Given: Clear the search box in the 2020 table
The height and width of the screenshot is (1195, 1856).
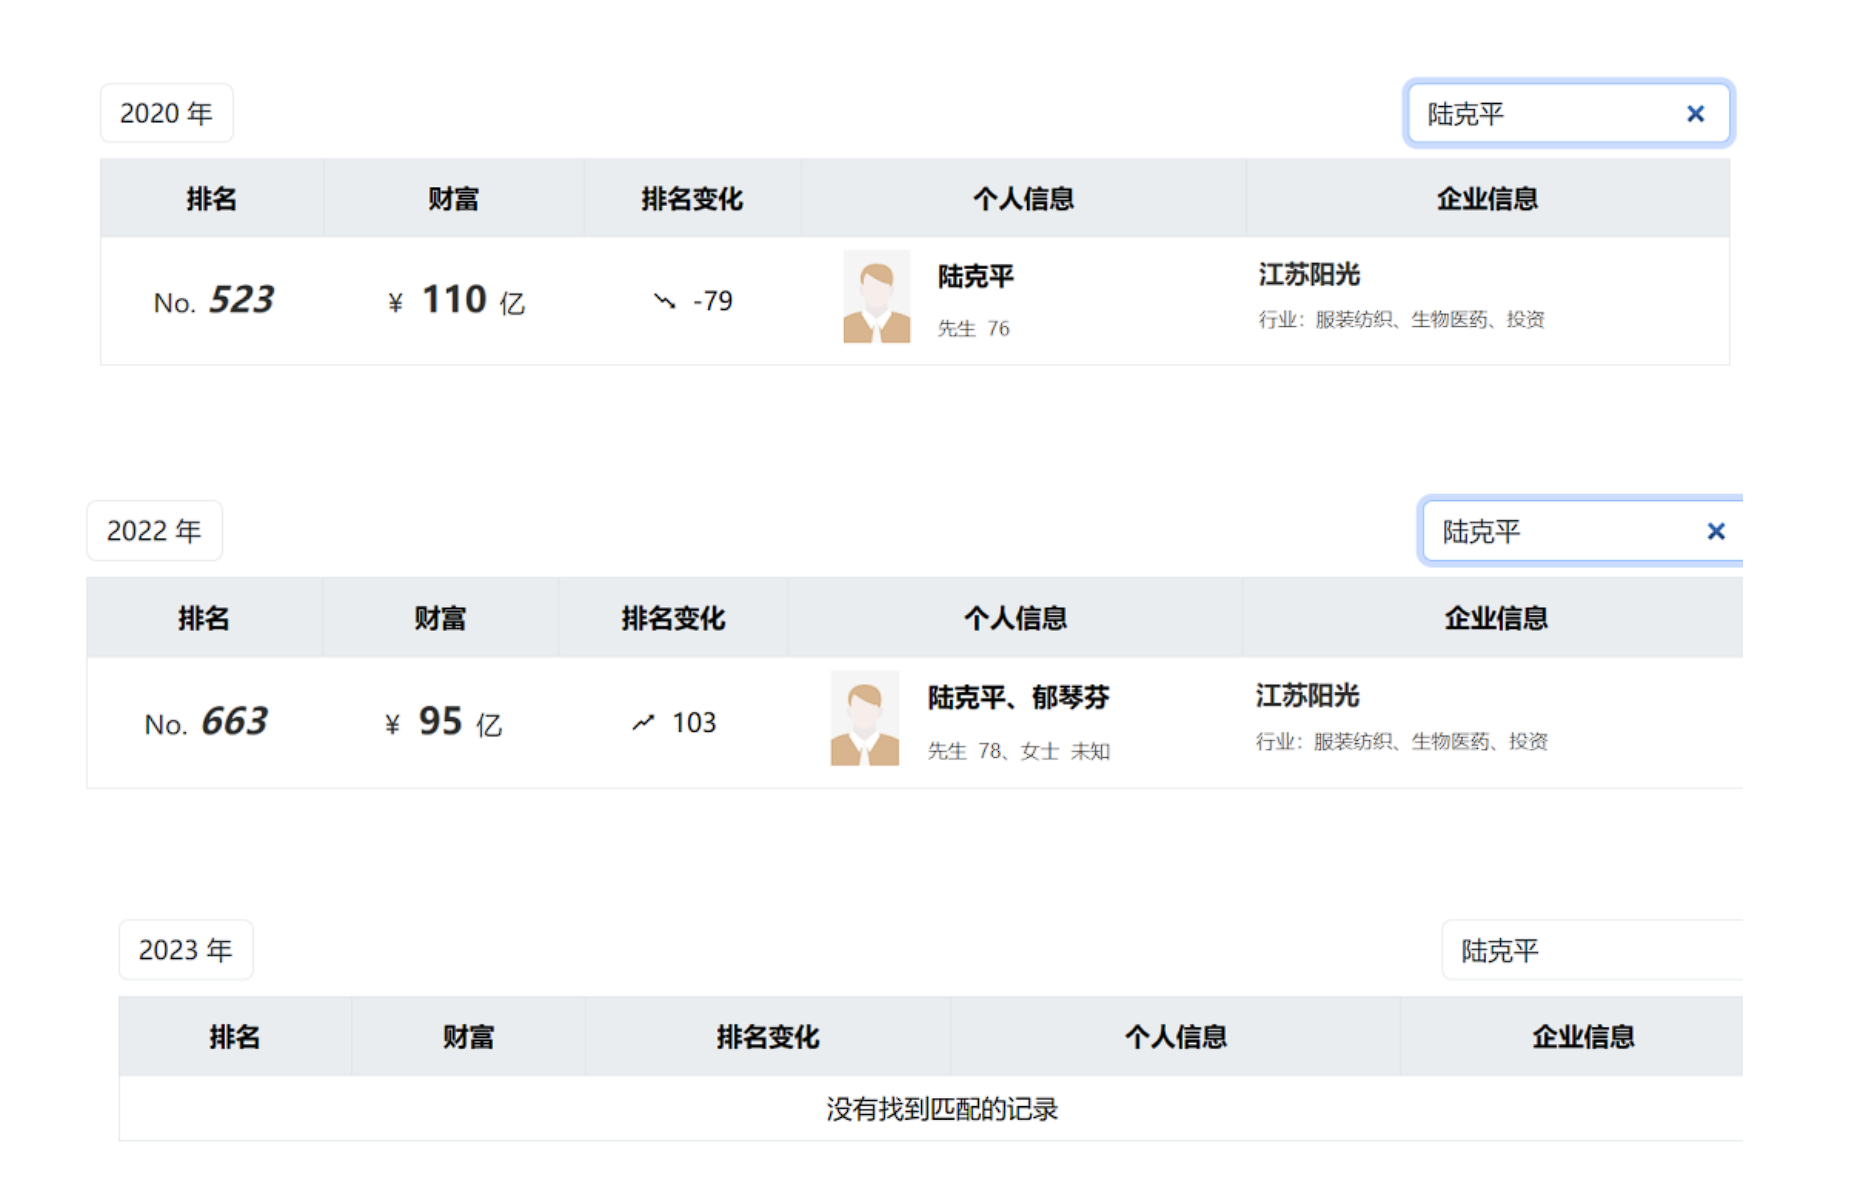Looking at the screenshot, I should pyautogui.click(x=1694, y=114).
